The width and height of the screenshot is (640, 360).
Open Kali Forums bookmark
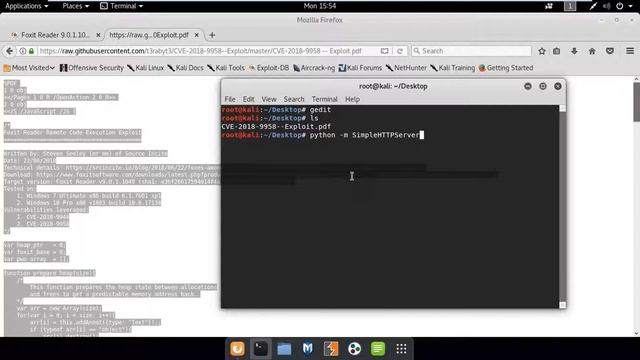point(360,68)
